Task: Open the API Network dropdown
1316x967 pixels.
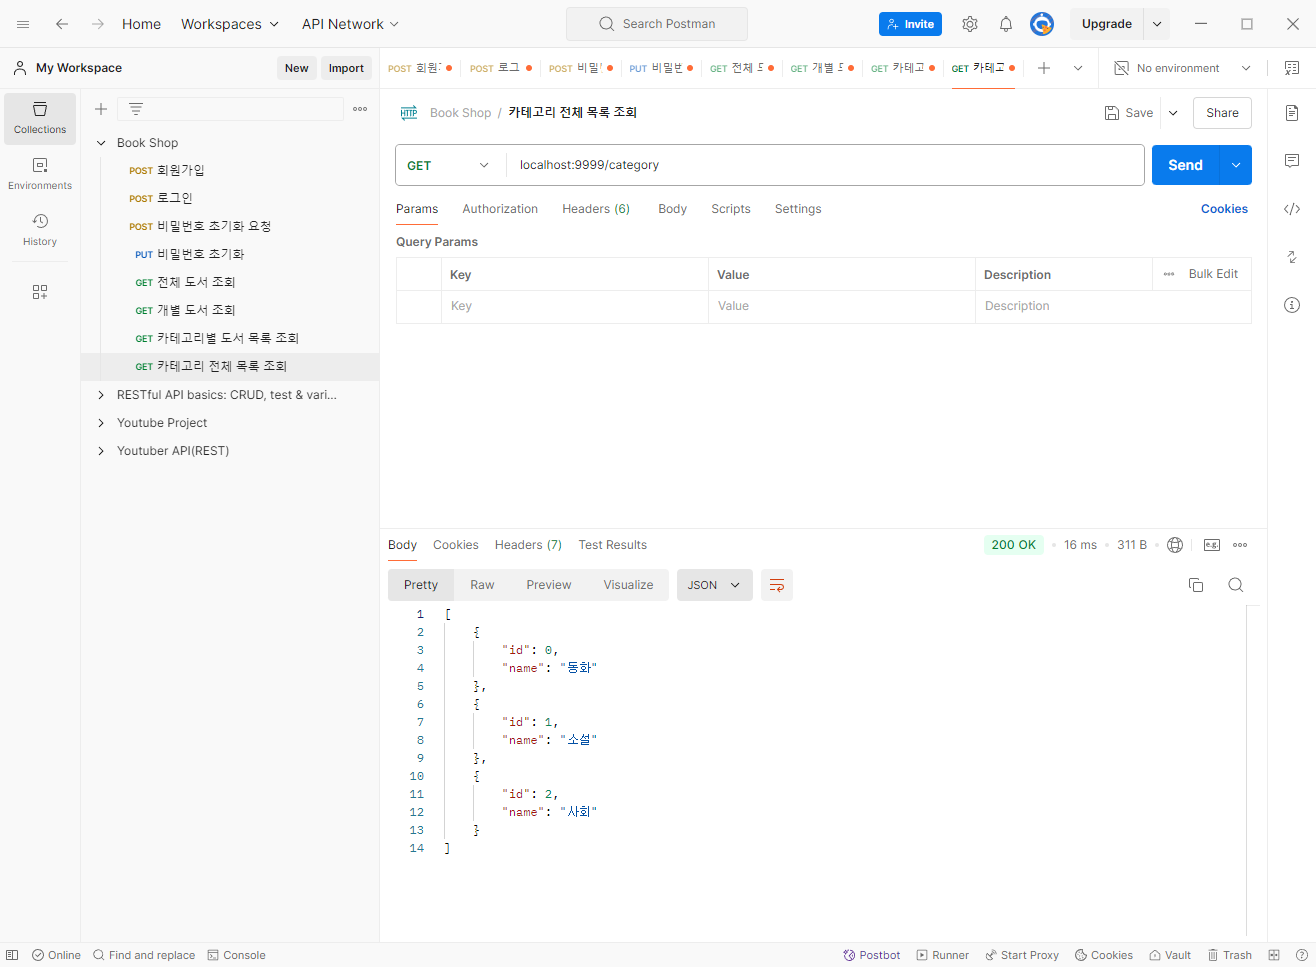Action: (x=350, y=24)
